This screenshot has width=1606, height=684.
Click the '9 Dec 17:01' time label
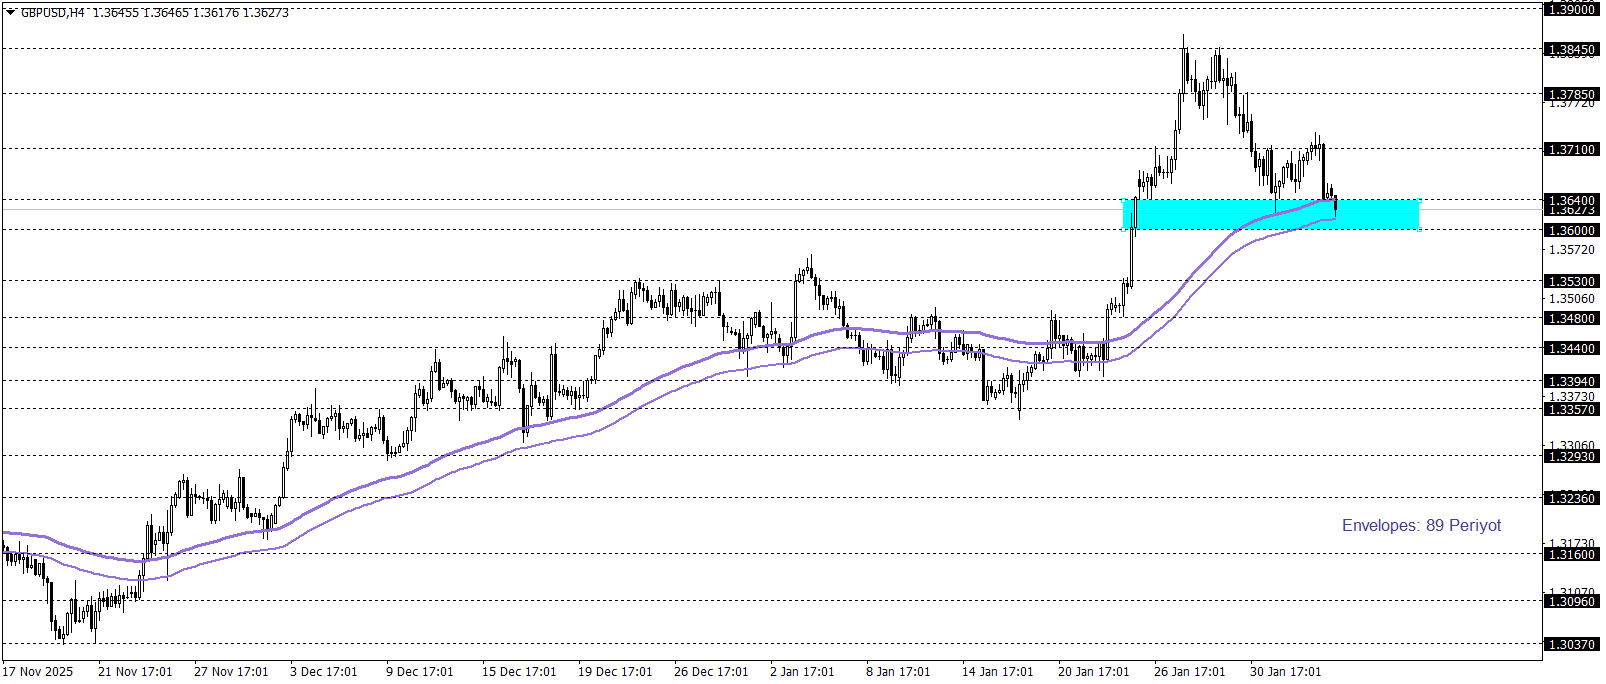coord(419,671)
